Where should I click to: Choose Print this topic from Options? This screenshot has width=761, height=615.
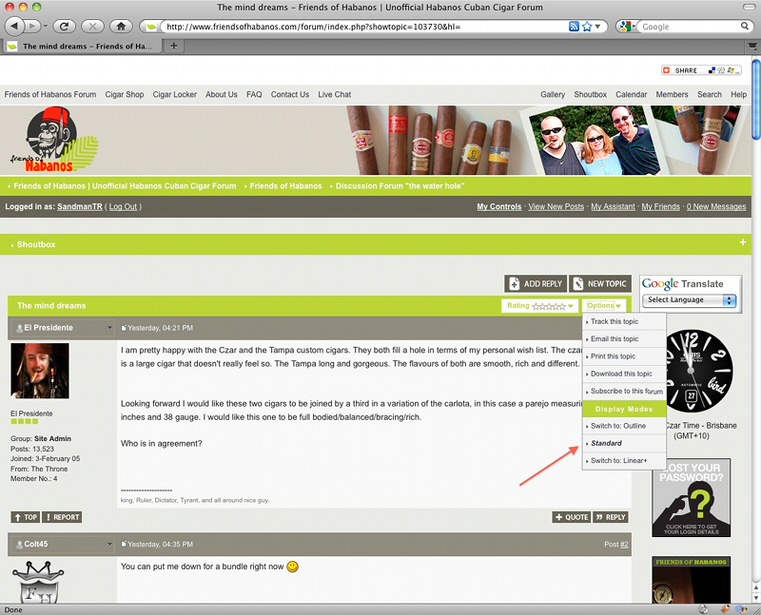[624, 356]
